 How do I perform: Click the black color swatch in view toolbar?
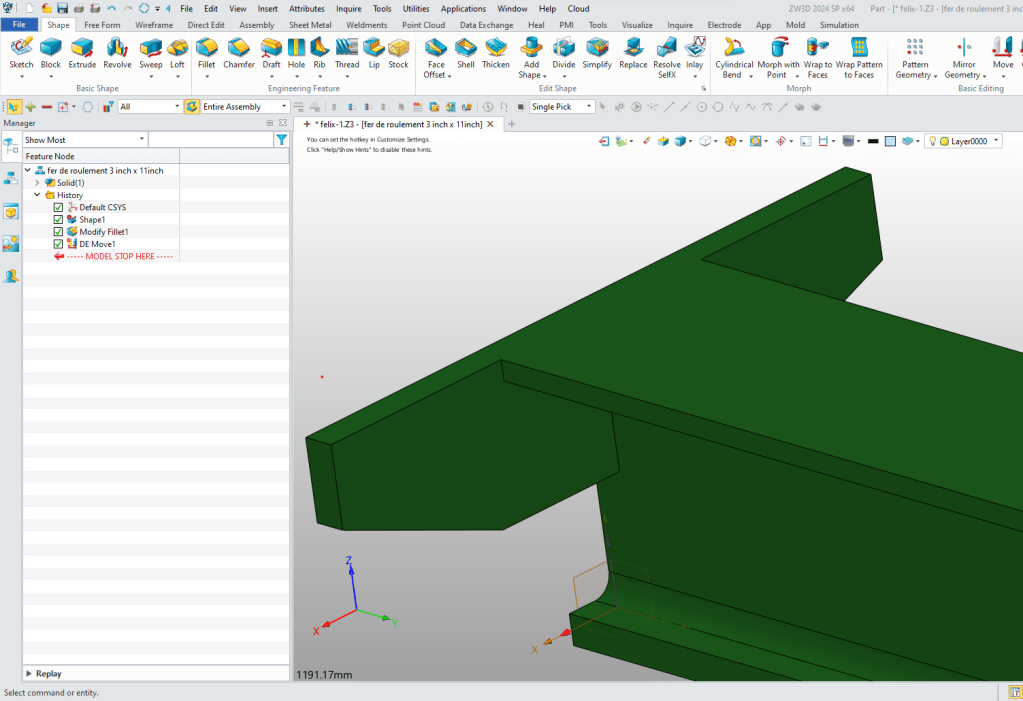pos(873,141)
